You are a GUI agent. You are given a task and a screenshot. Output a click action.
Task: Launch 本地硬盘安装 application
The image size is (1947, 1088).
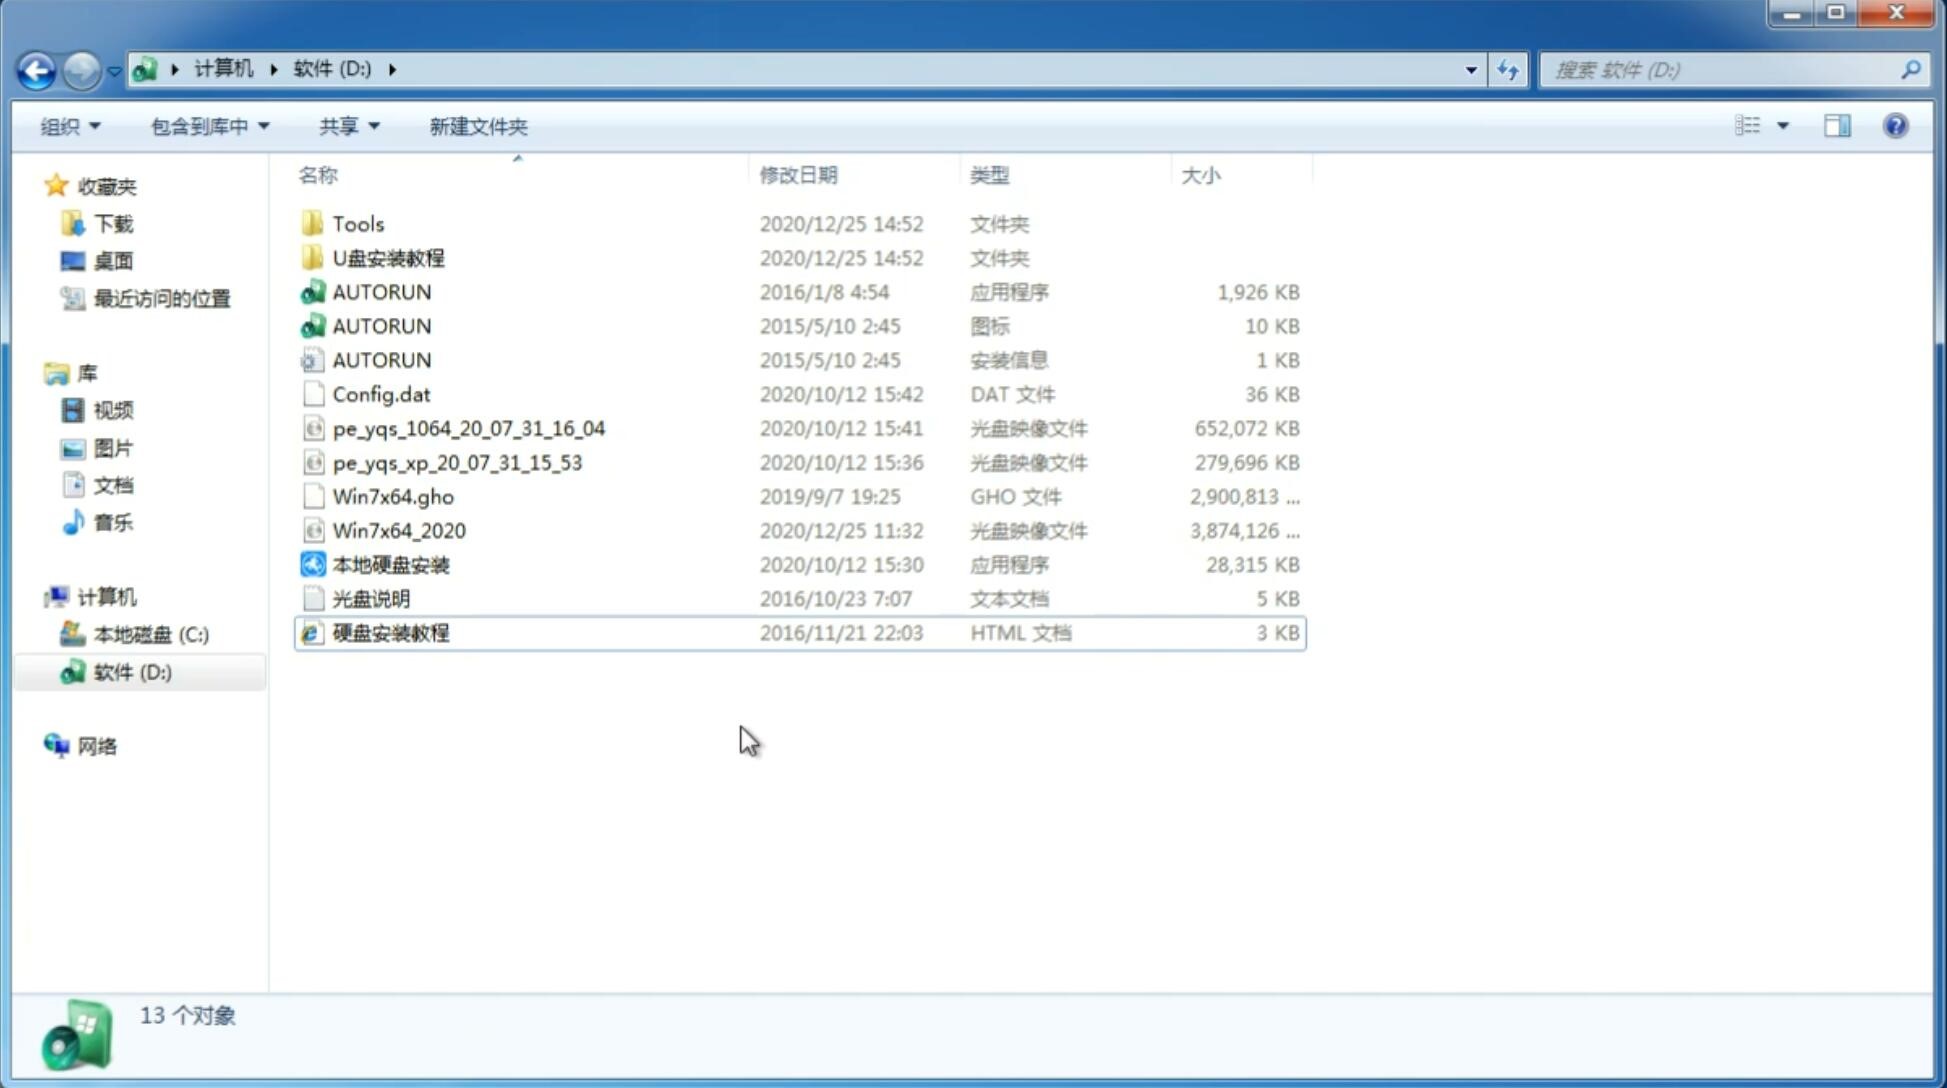click(x=390, y=564)
